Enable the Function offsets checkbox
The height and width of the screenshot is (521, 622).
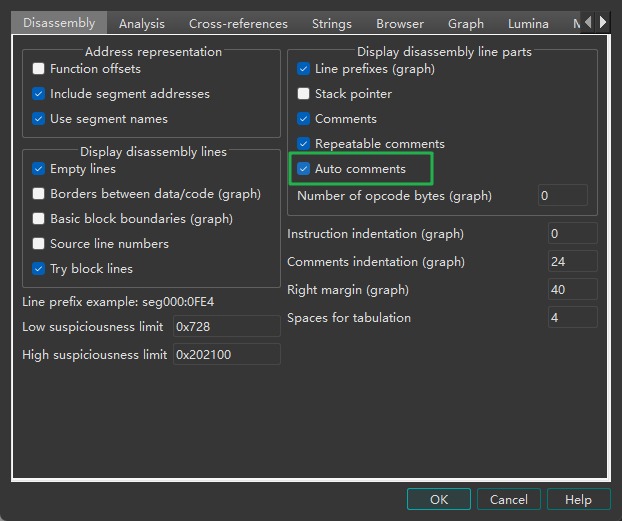[39, 69]
